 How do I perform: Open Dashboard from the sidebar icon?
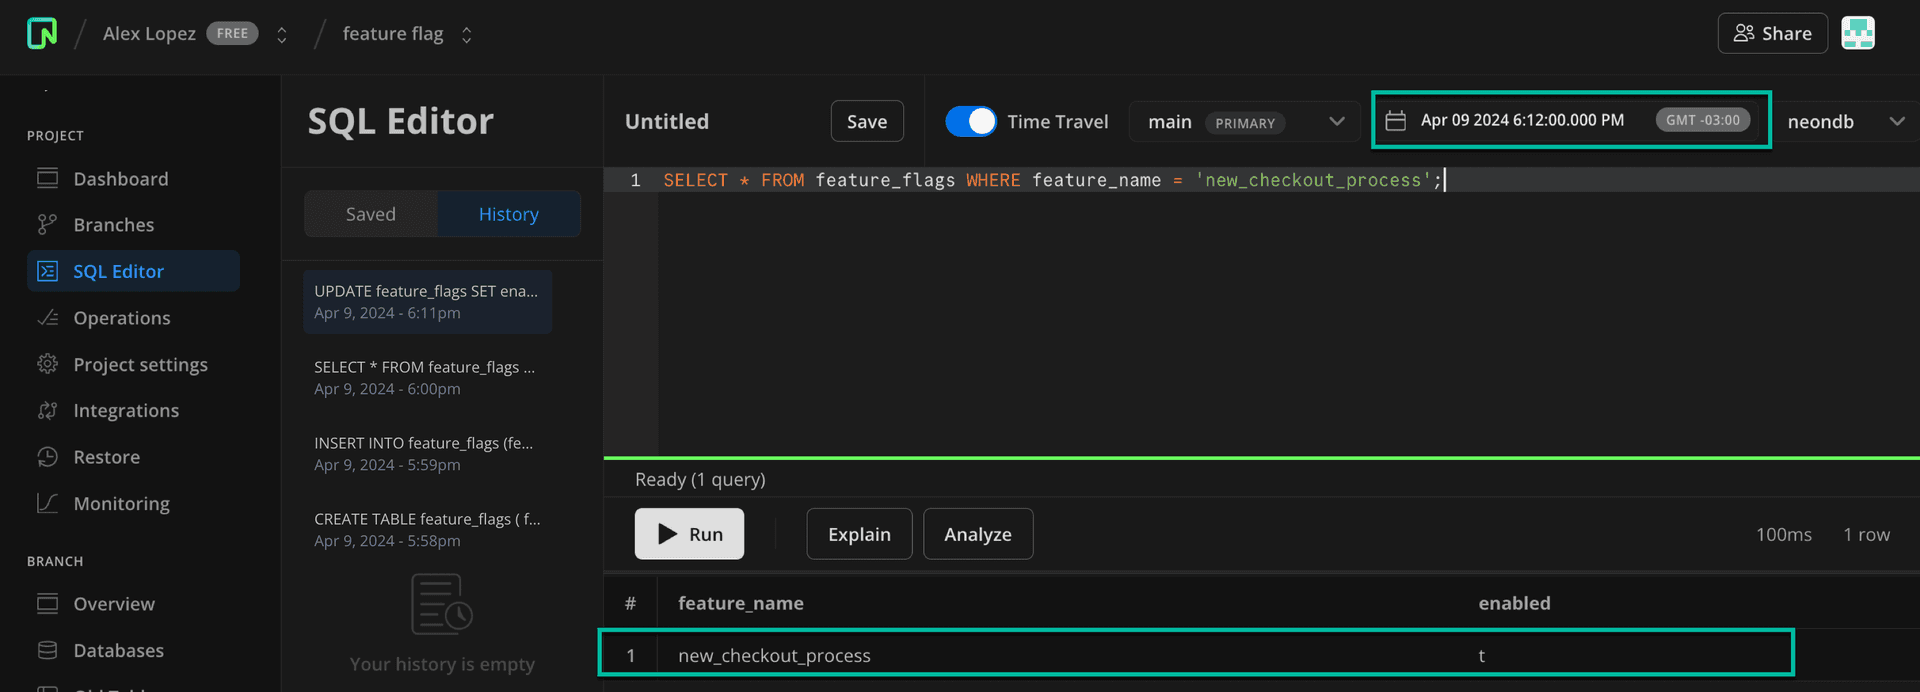click(47, 179)
